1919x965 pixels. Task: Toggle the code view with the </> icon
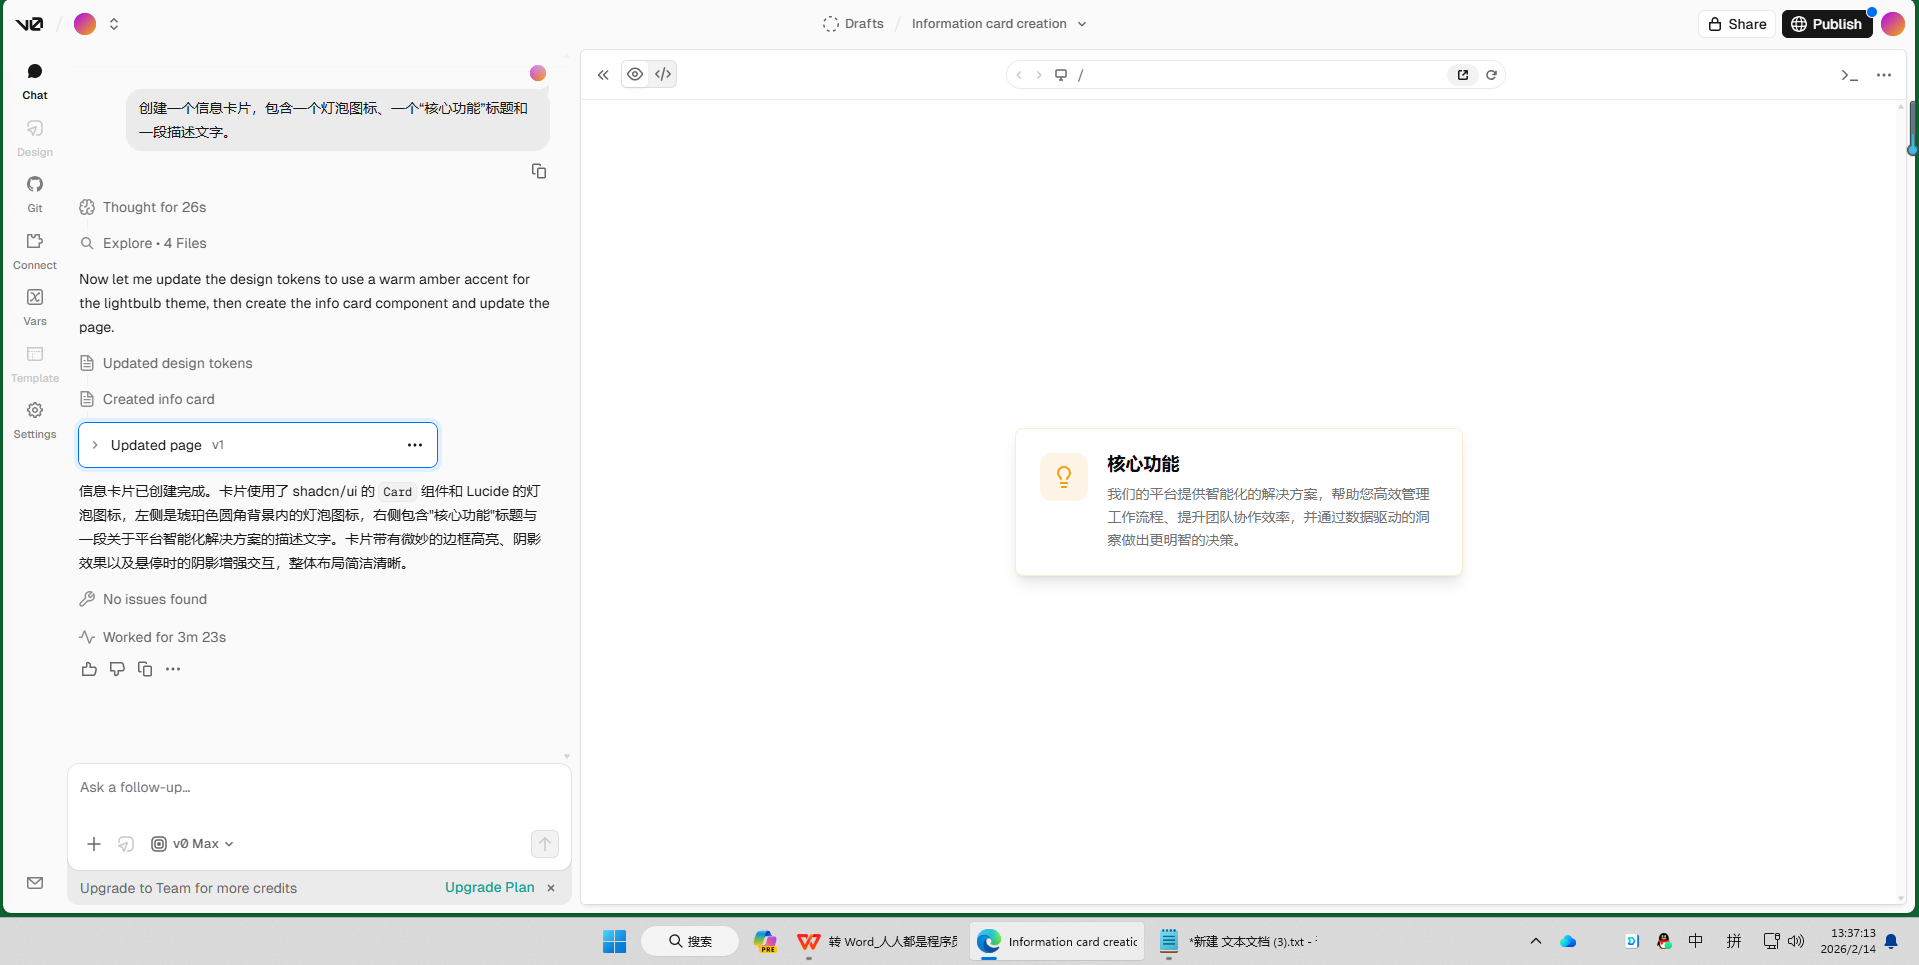point(662,73)
